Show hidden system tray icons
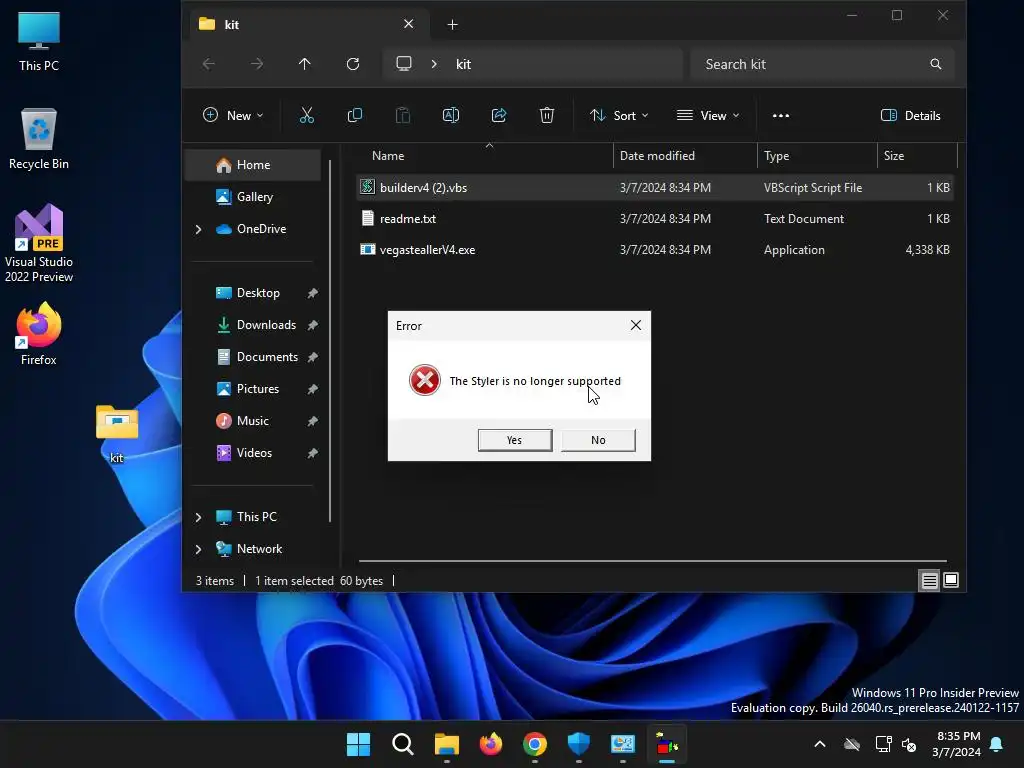Image resolution: width=1024 pixels, height=768 pixels. pos(820,744)
